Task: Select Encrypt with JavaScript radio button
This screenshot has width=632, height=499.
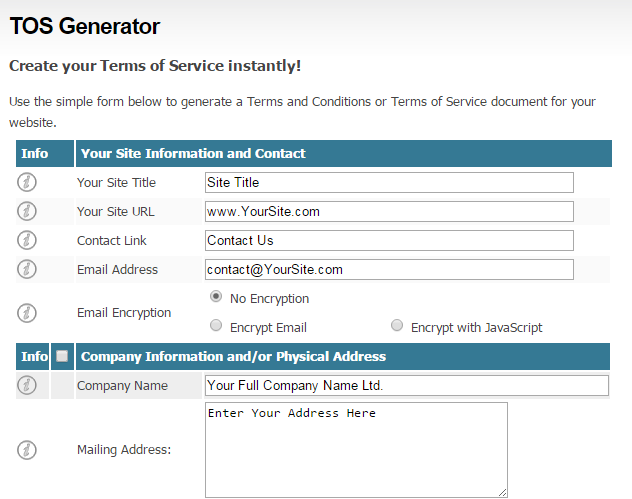Action: pos(397,326)
